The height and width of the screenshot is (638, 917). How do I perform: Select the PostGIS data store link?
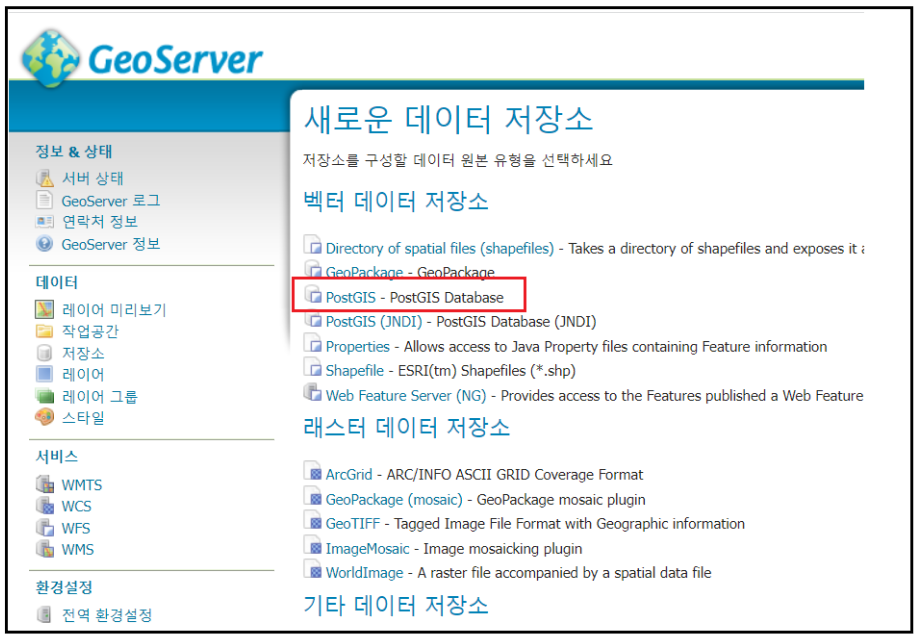coord(351,298)
